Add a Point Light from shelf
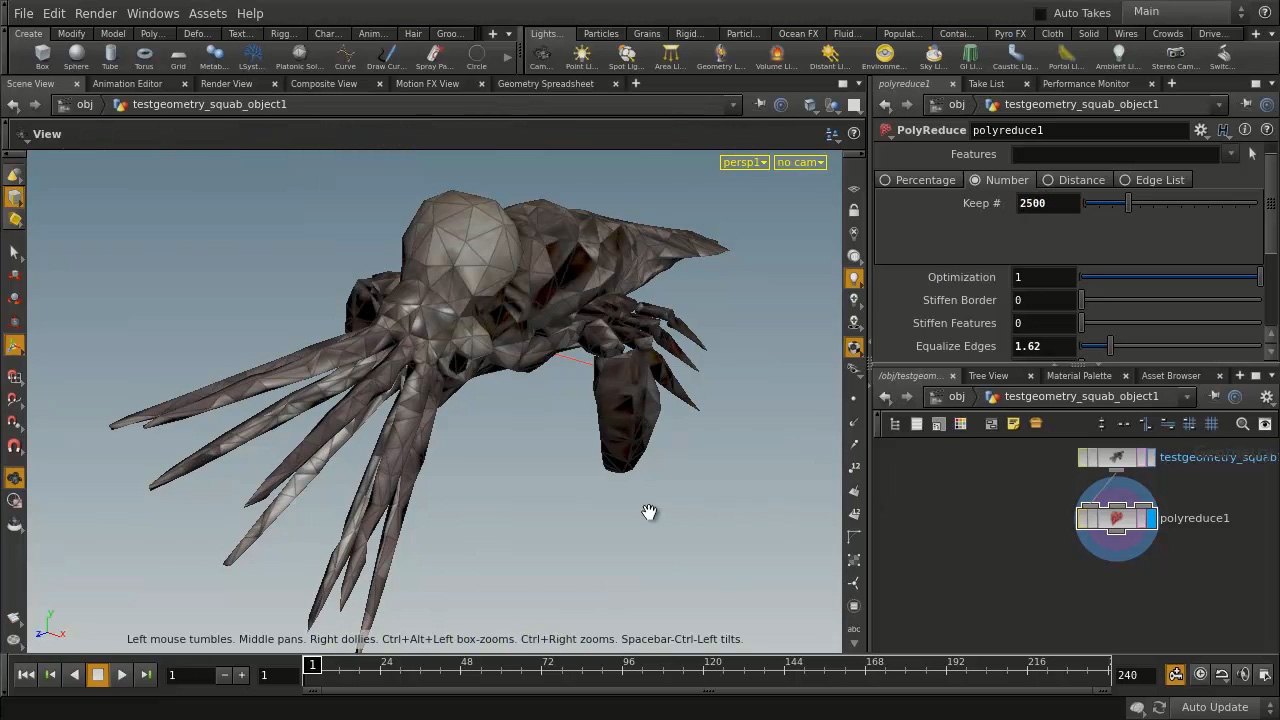 click(x=582, y=57)
